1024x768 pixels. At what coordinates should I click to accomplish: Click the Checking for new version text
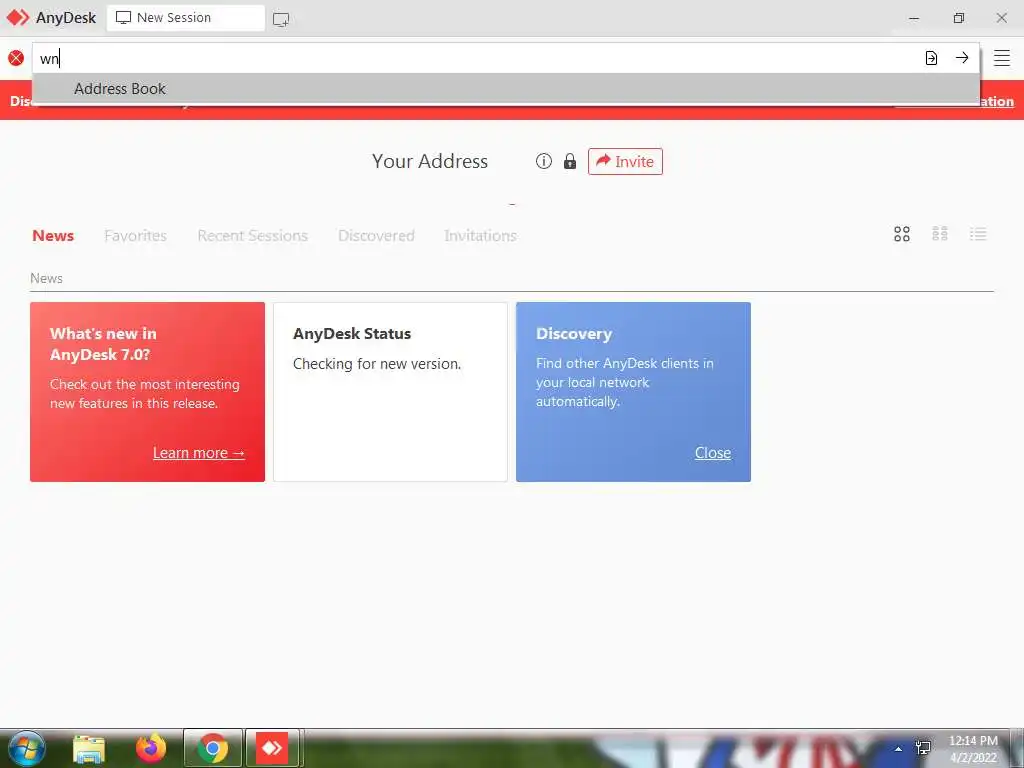click(377, 364)
